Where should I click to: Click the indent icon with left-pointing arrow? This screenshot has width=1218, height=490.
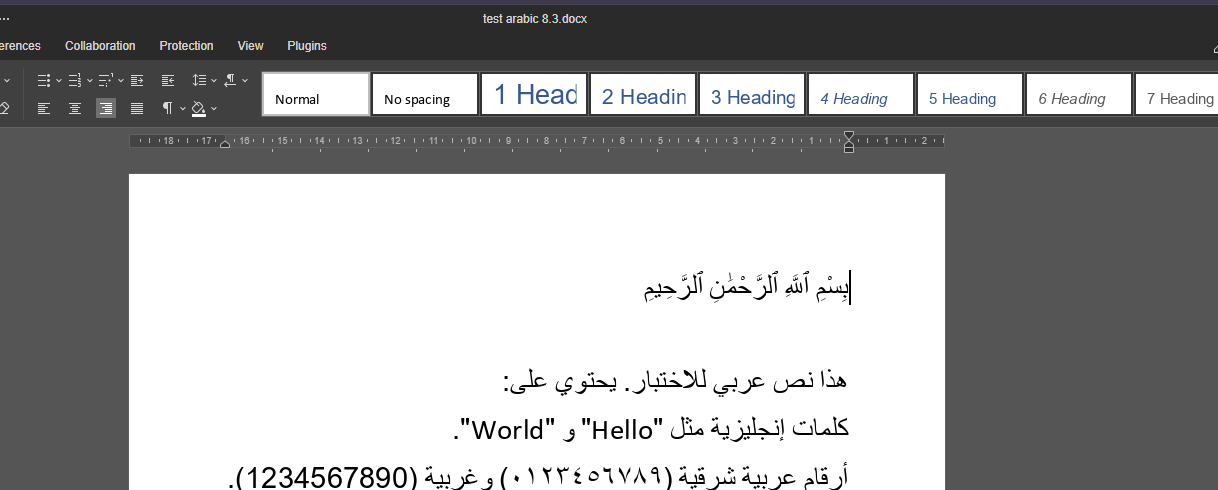tap(168, 80)
